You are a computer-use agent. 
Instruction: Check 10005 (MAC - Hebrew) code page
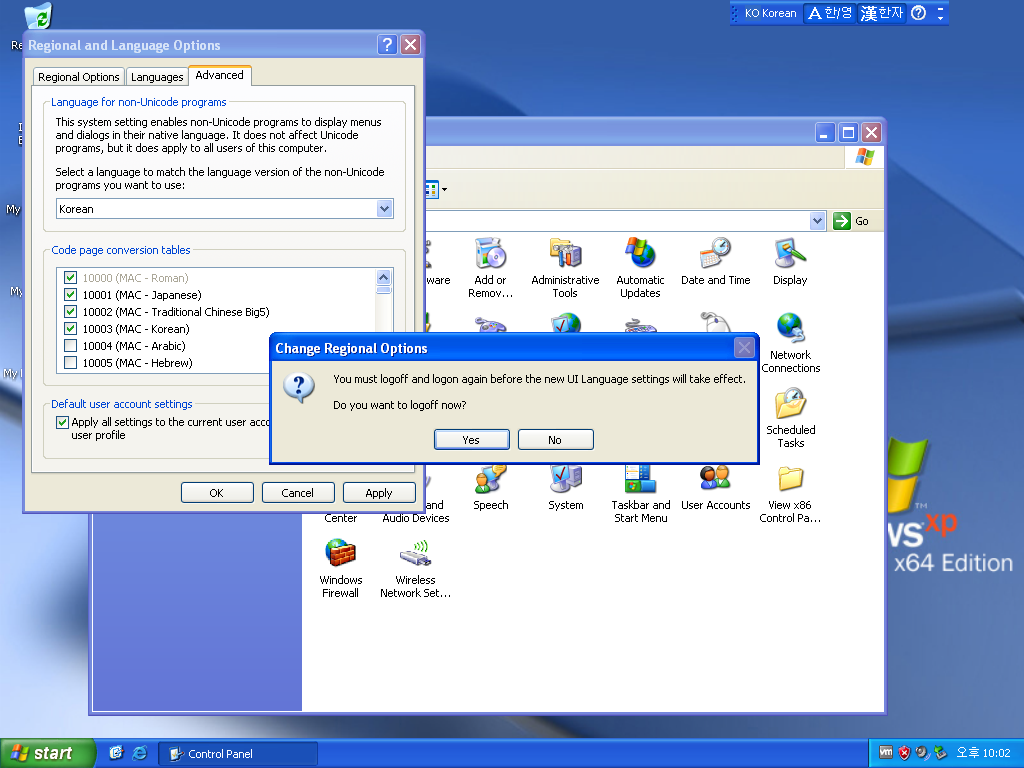tap(71, 362)
